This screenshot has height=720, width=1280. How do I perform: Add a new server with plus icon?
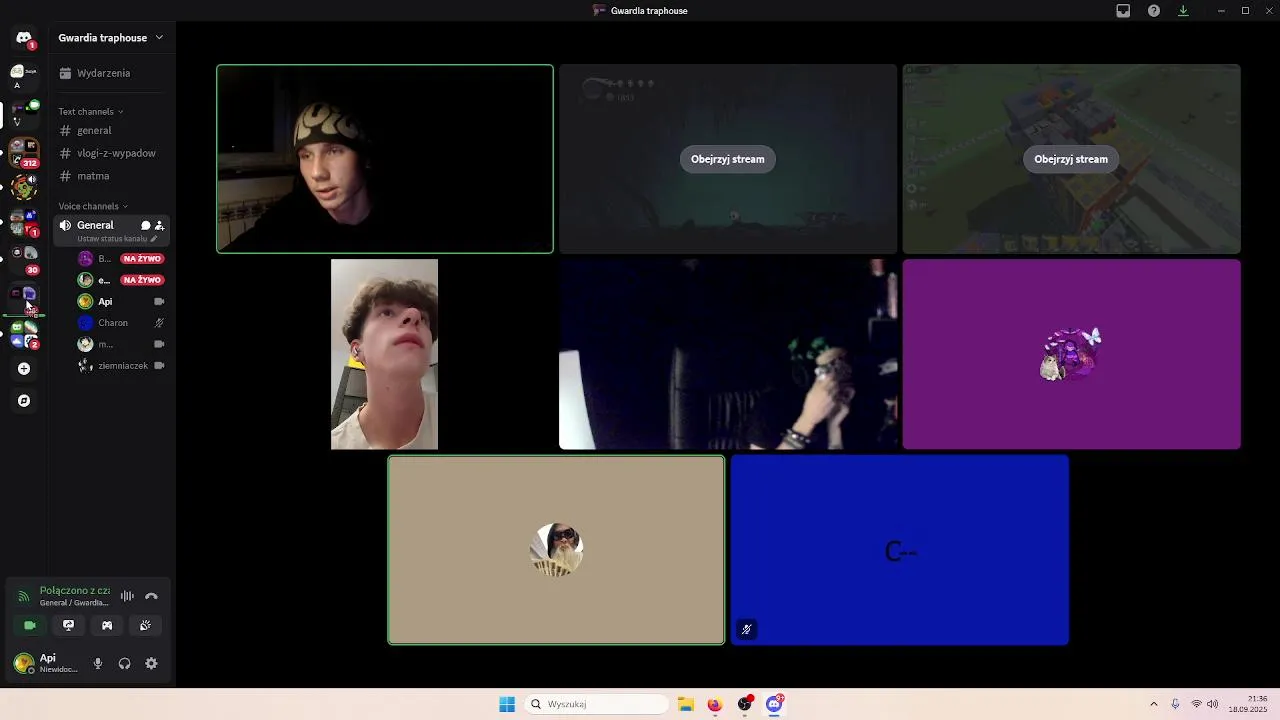pos(24,369)
